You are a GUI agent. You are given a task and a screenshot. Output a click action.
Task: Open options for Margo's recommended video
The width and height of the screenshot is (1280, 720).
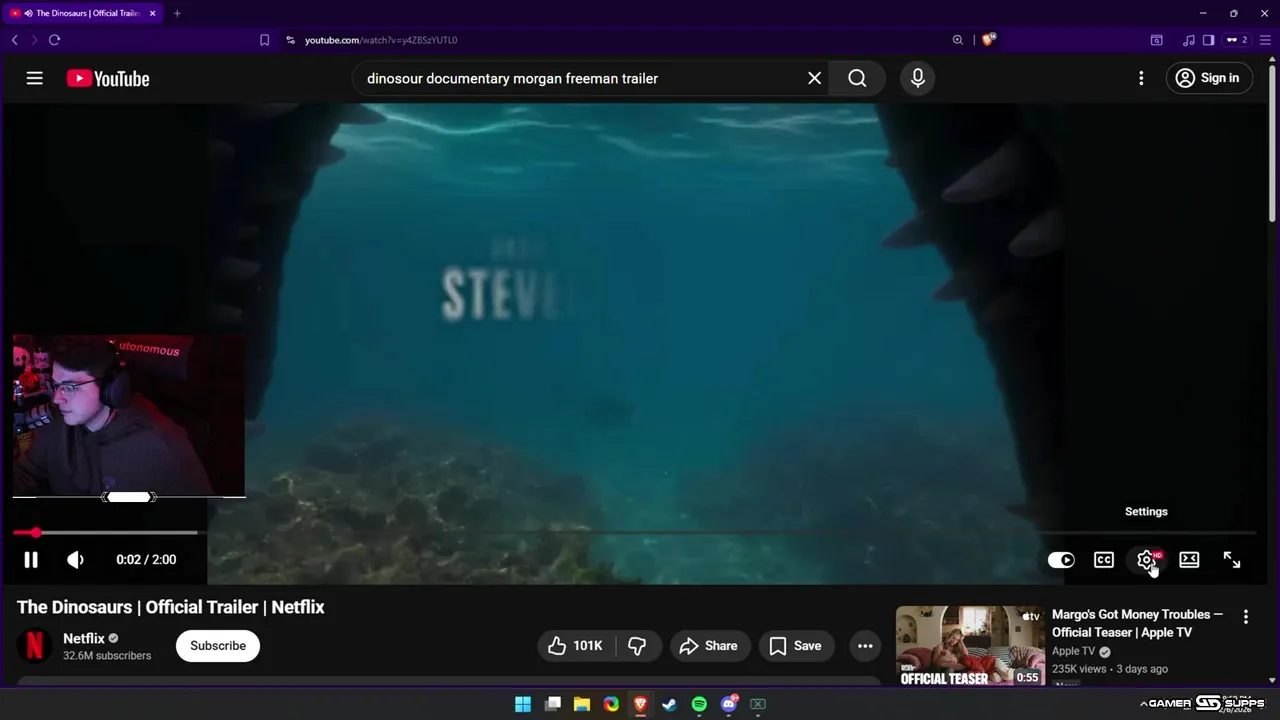[1245, 617]
